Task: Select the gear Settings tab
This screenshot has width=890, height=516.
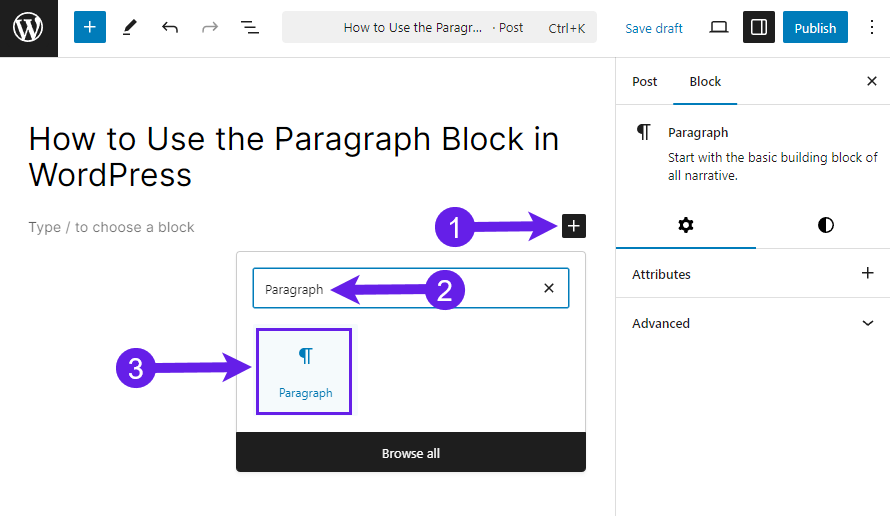Action: [x=686, y=225]
